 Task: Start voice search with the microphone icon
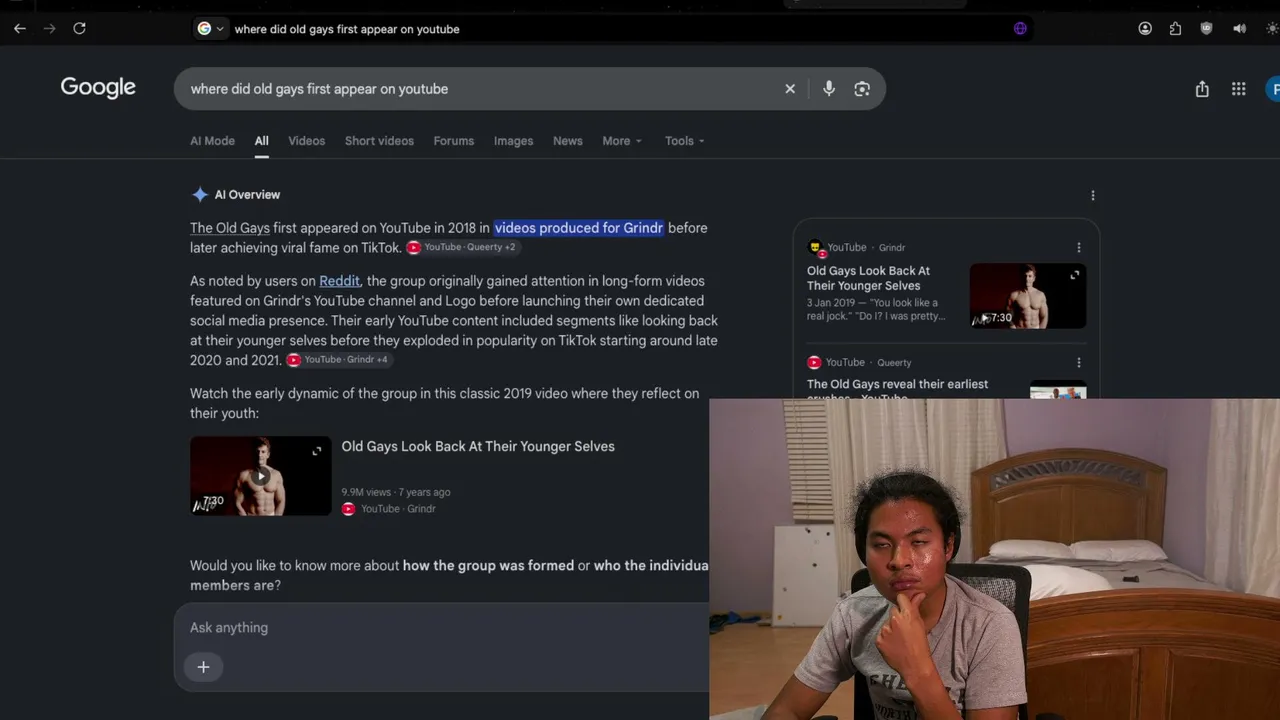click(x=829, y=89)
